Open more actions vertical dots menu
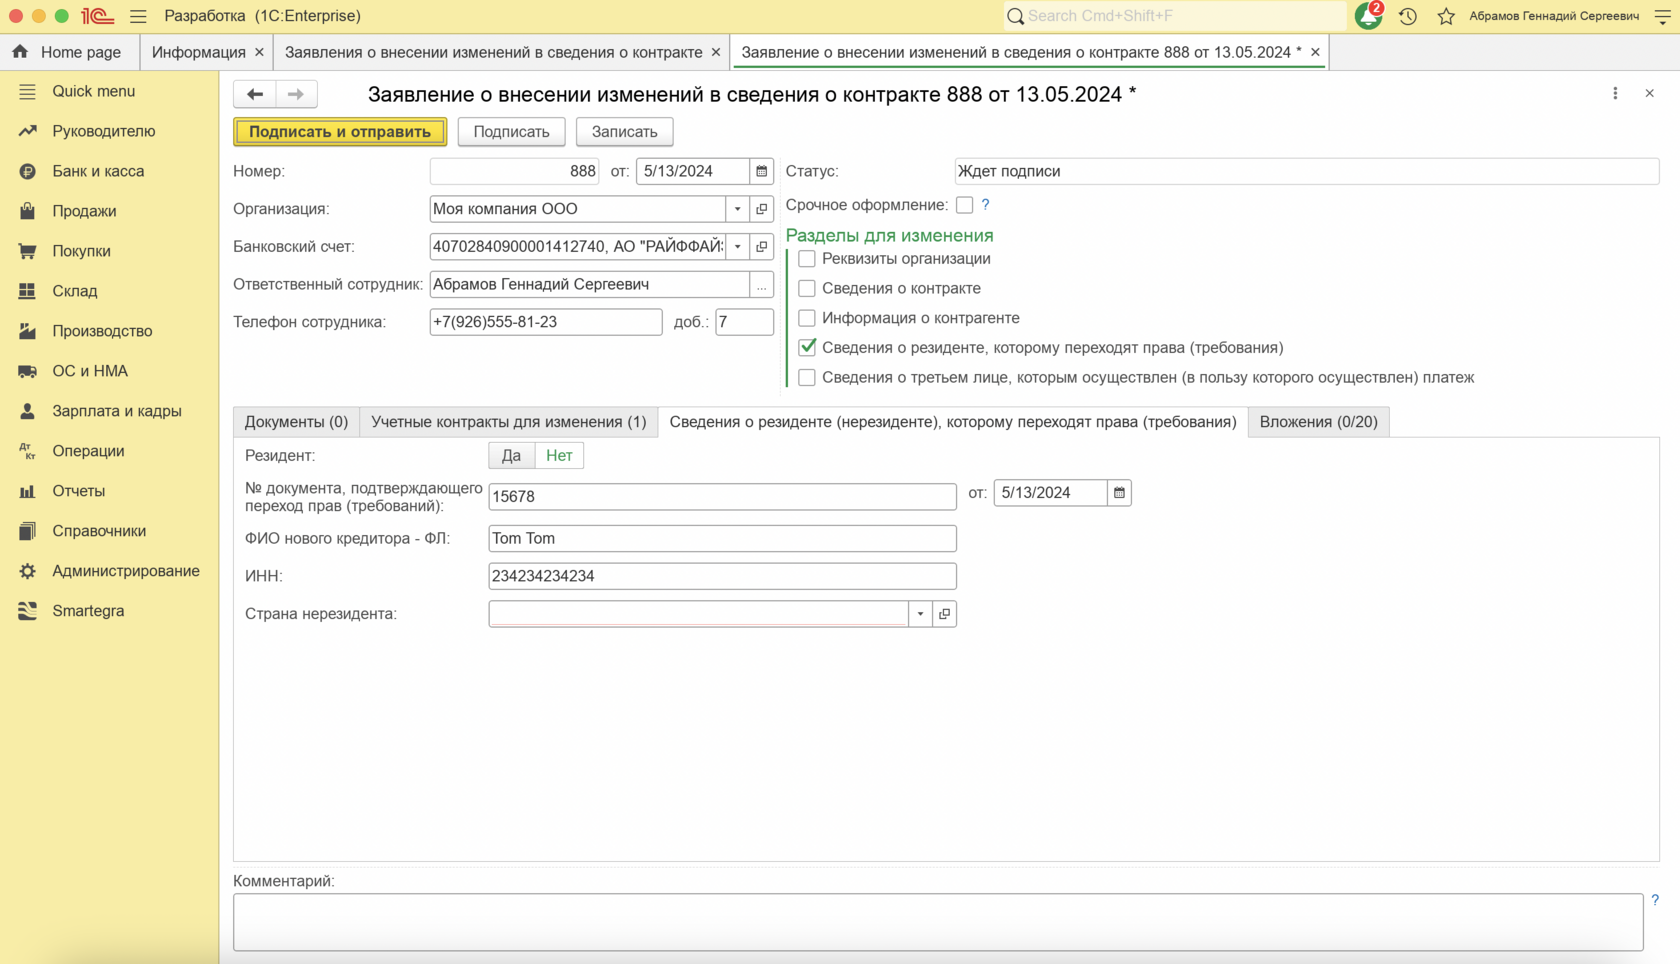Image resolution: width=1680 pixels, height=964 pixels. click(x=1615, y=93)
